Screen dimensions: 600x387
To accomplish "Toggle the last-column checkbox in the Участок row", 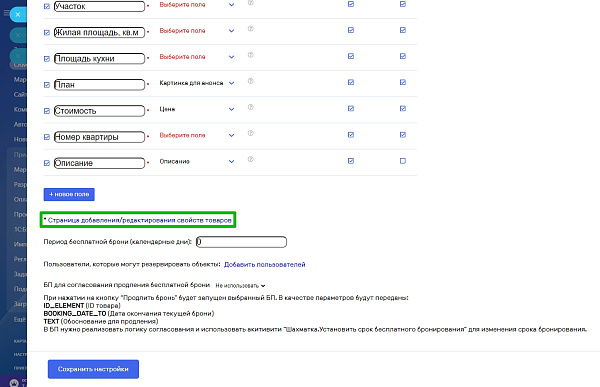I will 403,4.
